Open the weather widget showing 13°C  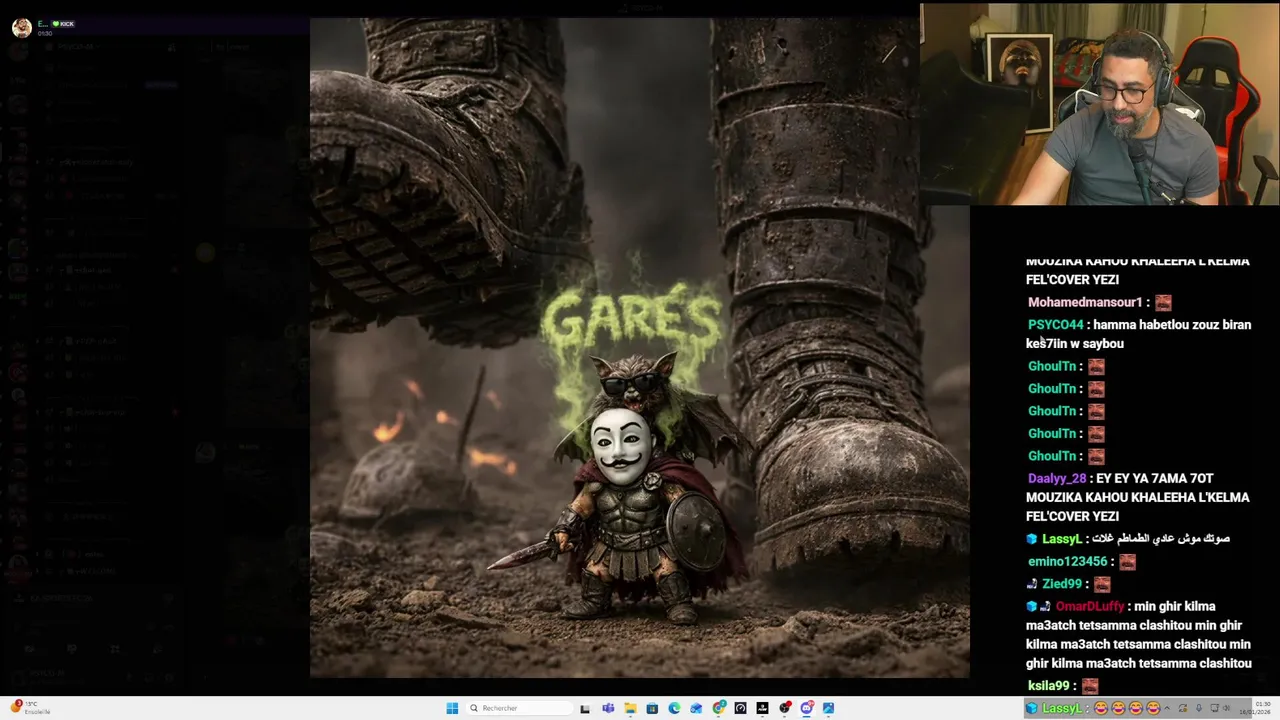click(30, 708)
